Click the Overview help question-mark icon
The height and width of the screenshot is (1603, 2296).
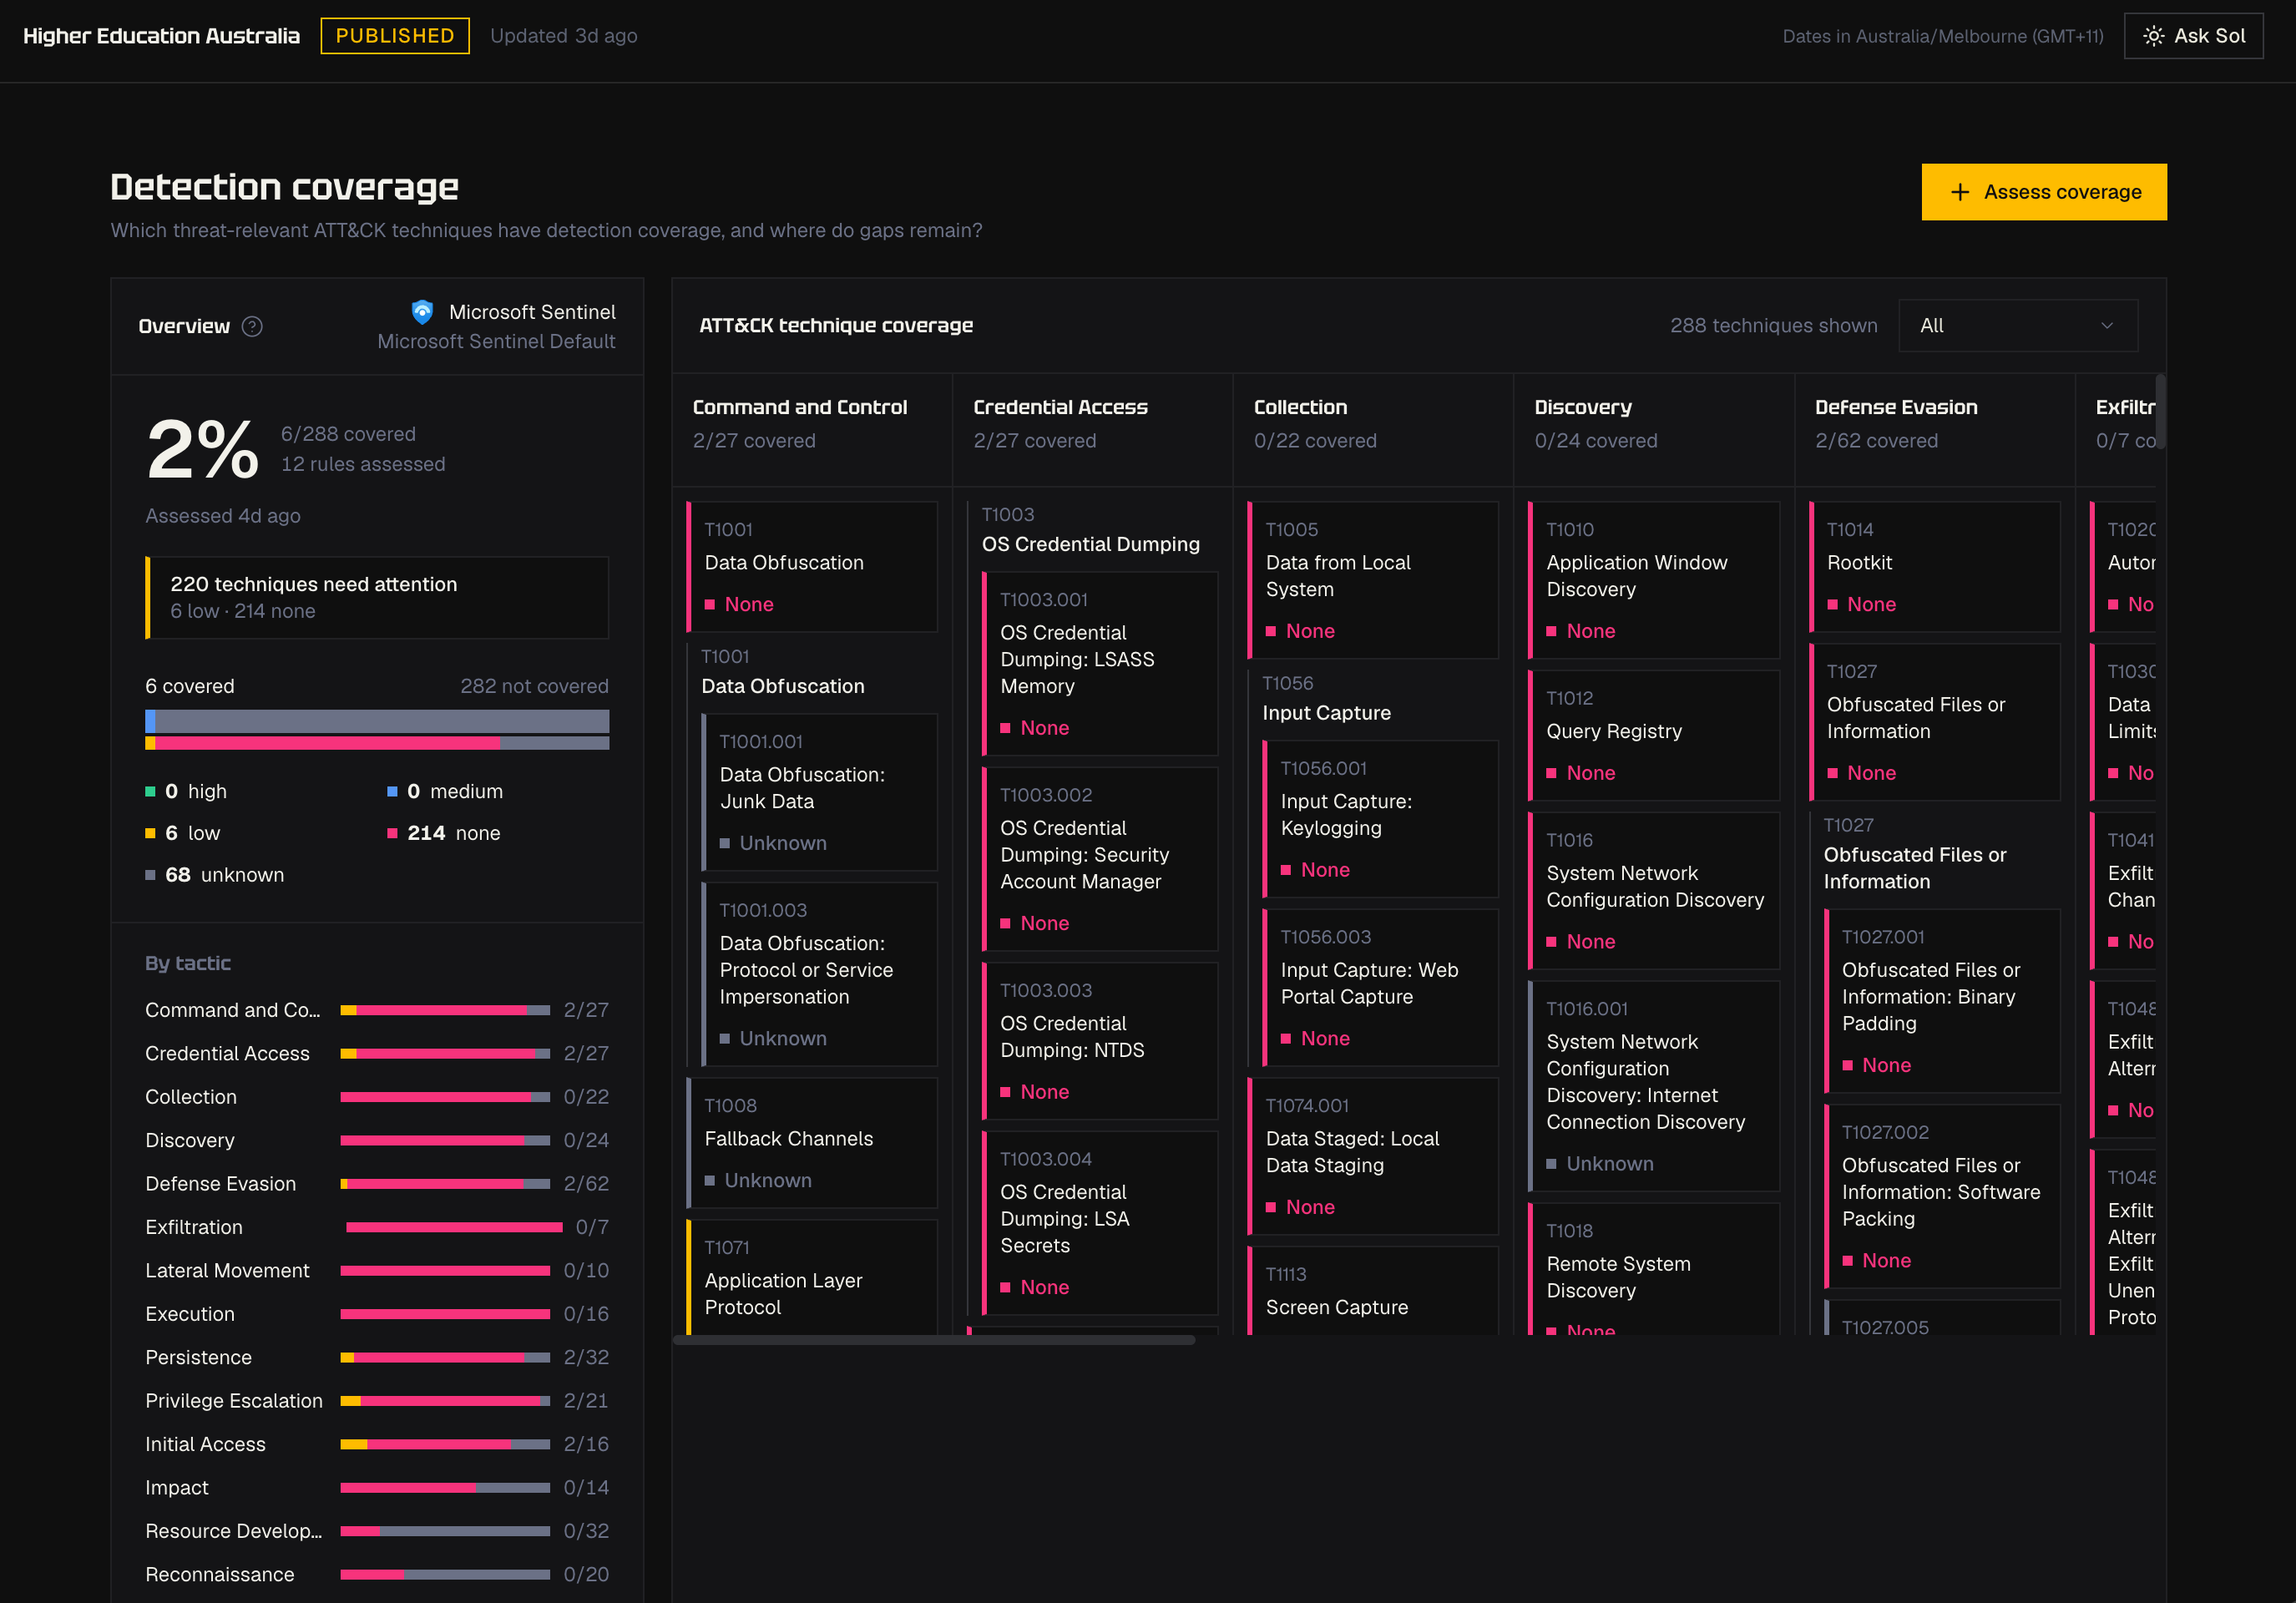252,326
